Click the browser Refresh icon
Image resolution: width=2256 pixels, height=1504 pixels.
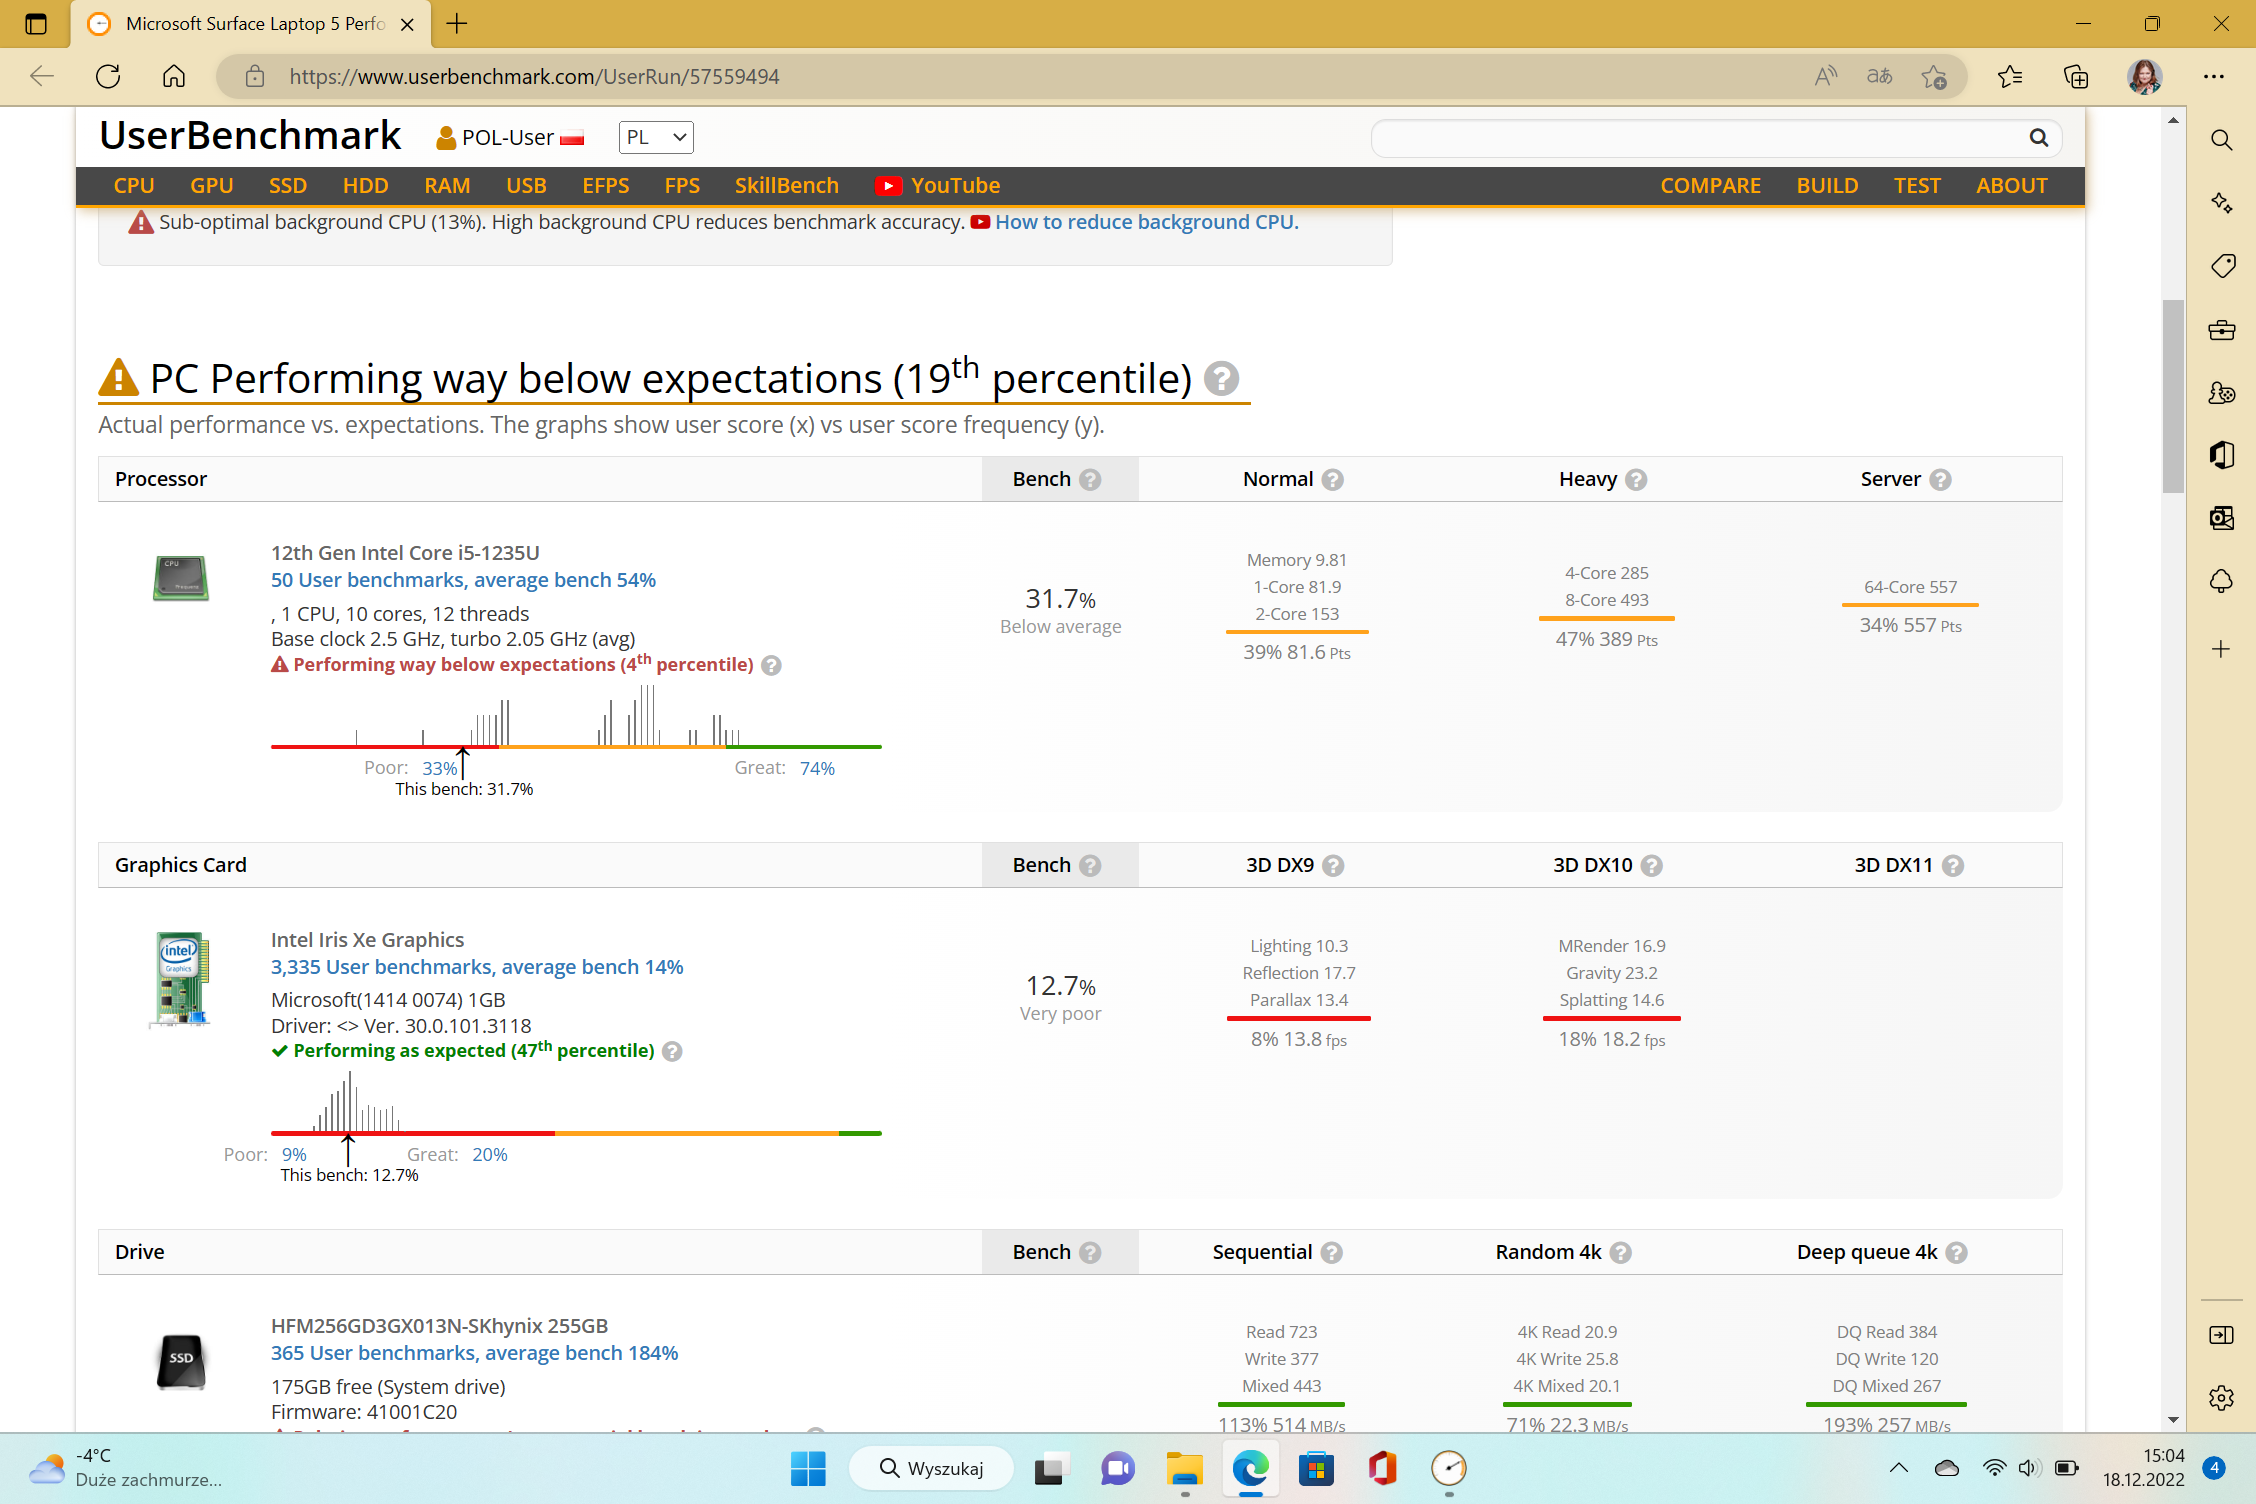click(x=108, y=76)
